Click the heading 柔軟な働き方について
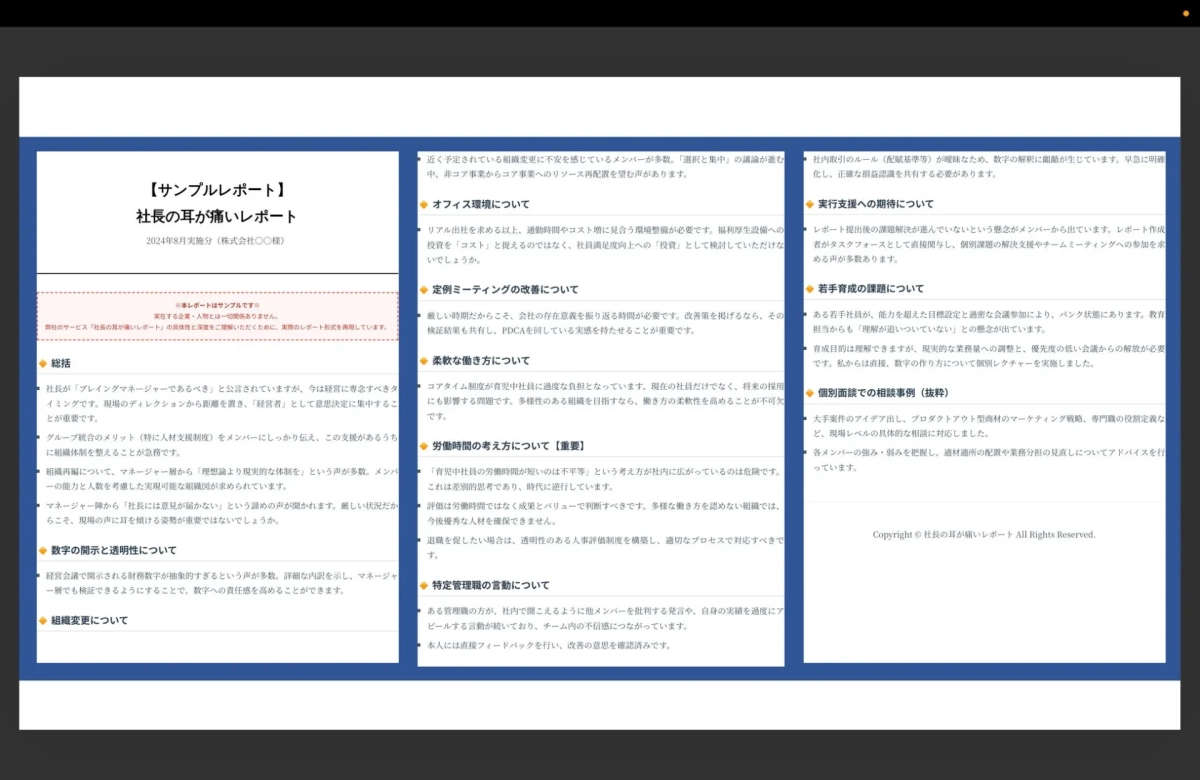The height and width of the screenshot is (780, 1200). pos(481,360)
